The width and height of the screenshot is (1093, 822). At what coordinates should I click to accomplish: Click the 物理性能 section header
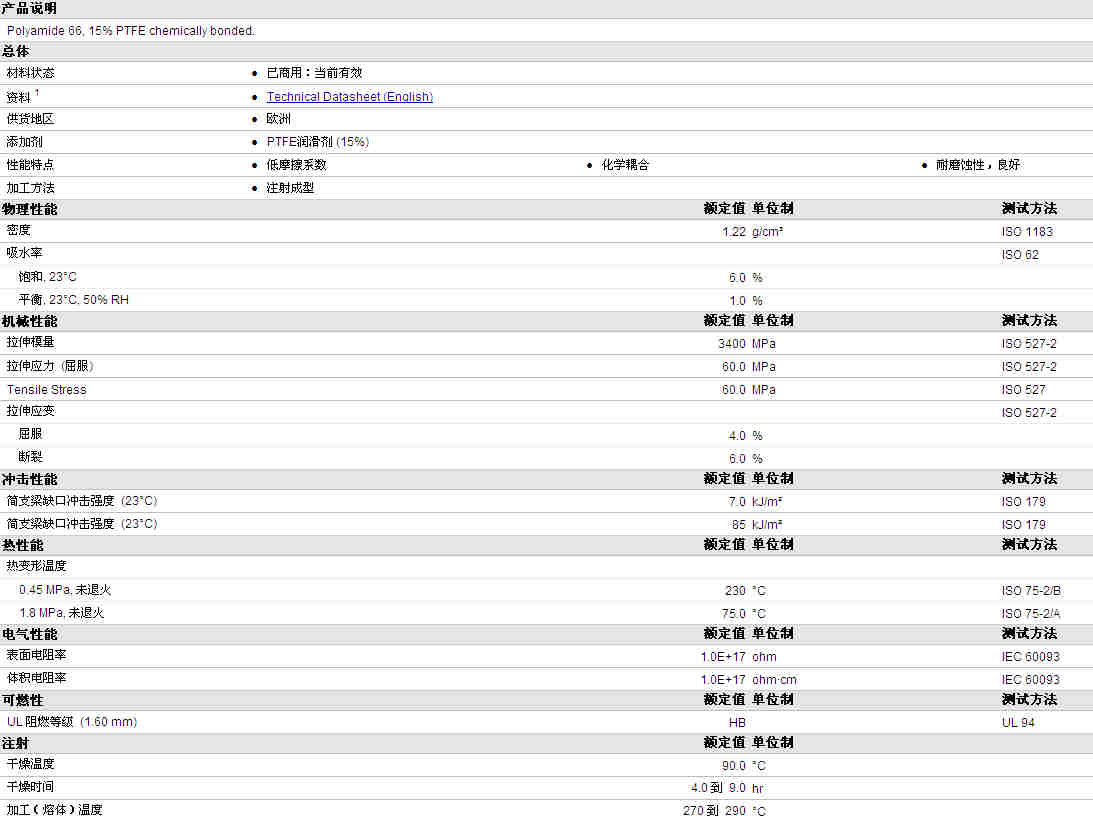click(x=30, y=209)
